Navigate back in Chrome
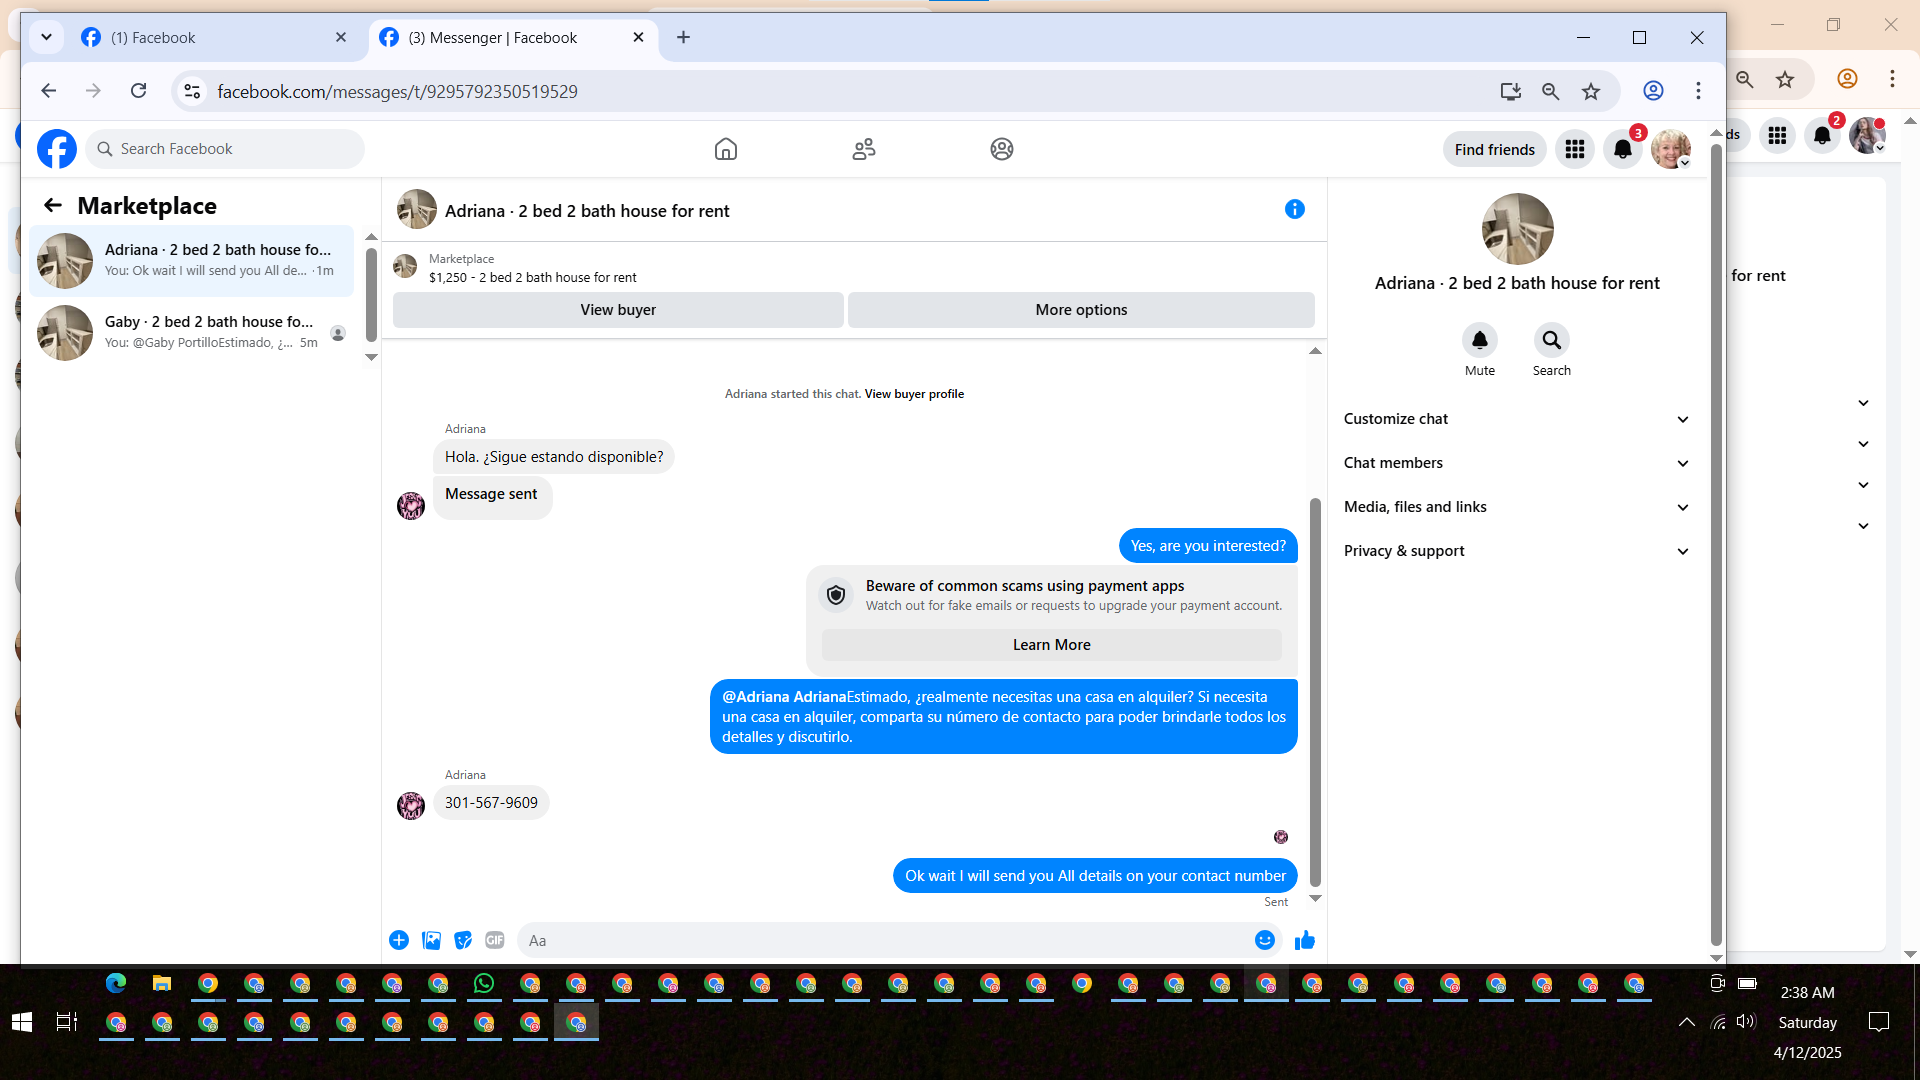The image size is (1920, 1080). (x=48, y=91)
